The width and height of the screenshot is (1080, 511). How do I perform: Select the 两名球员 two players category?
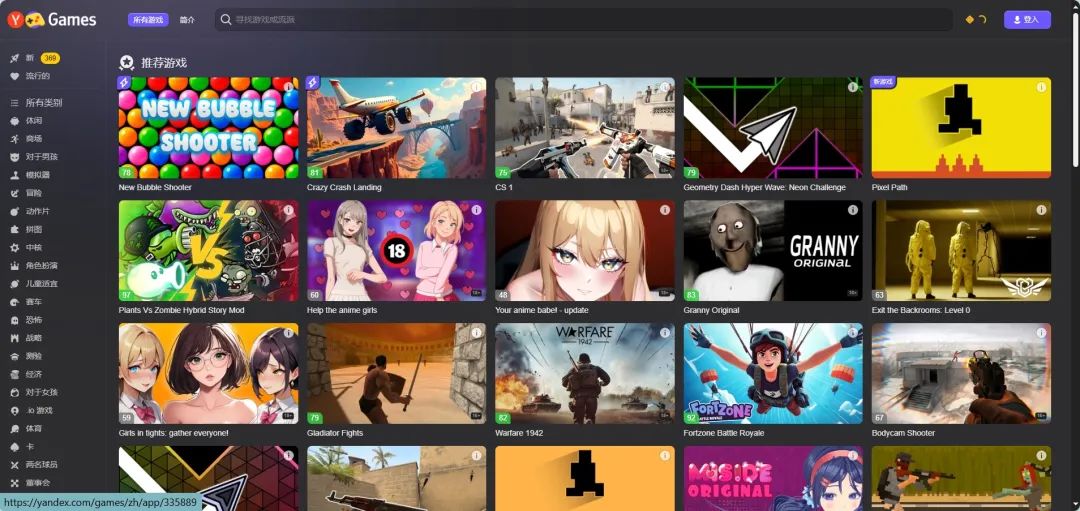point(34,465)
